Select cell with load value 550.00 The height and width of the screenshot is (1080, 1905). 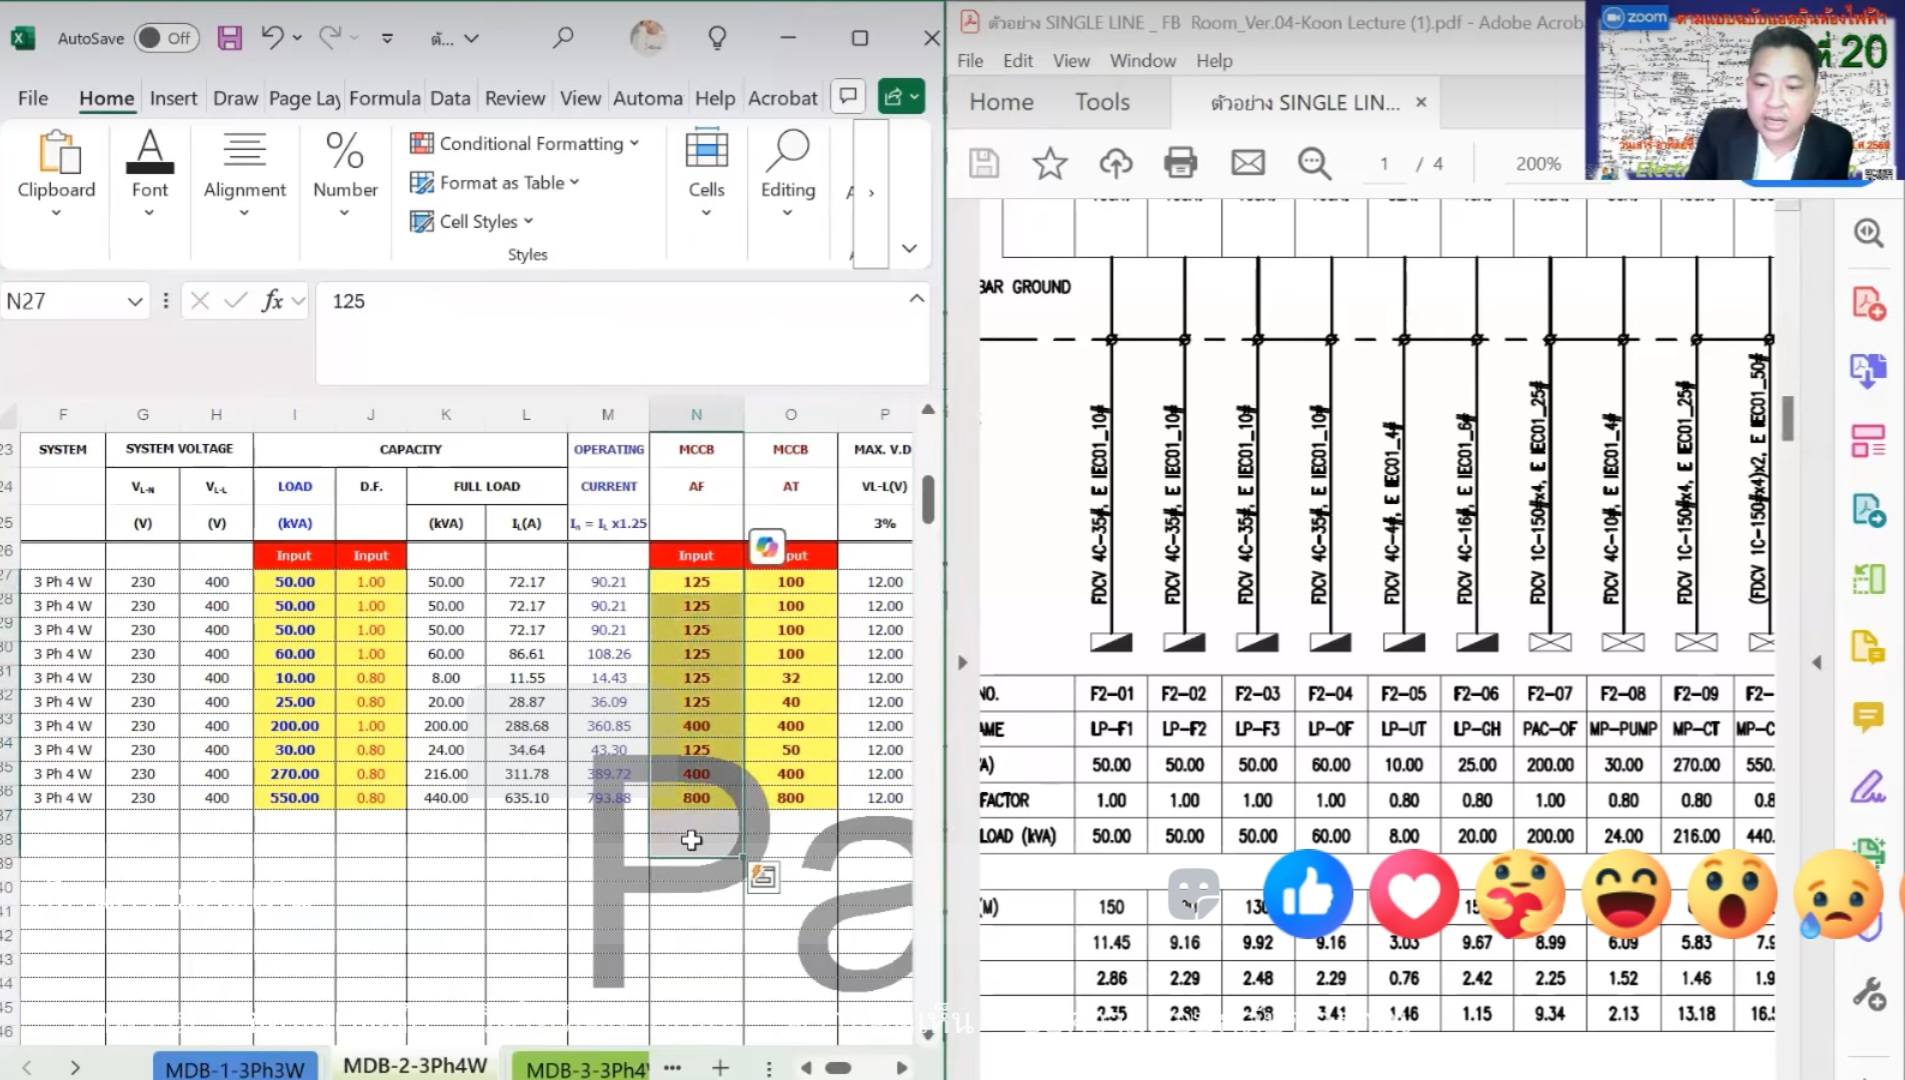pyautogui.click(x=294, y=798)
